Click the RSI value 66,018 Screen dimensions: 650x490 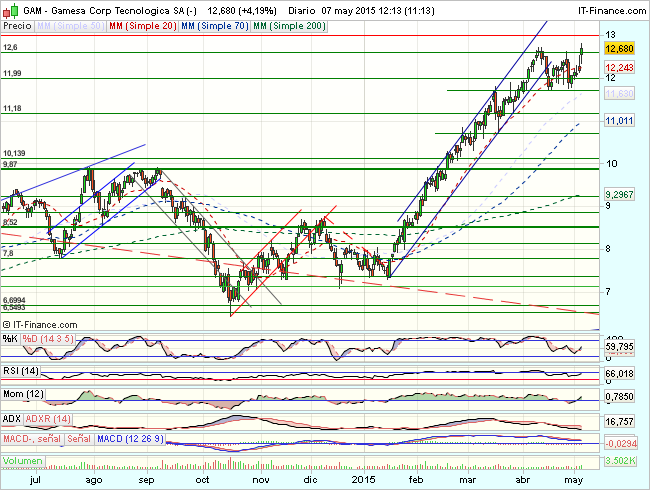(619, 374)
